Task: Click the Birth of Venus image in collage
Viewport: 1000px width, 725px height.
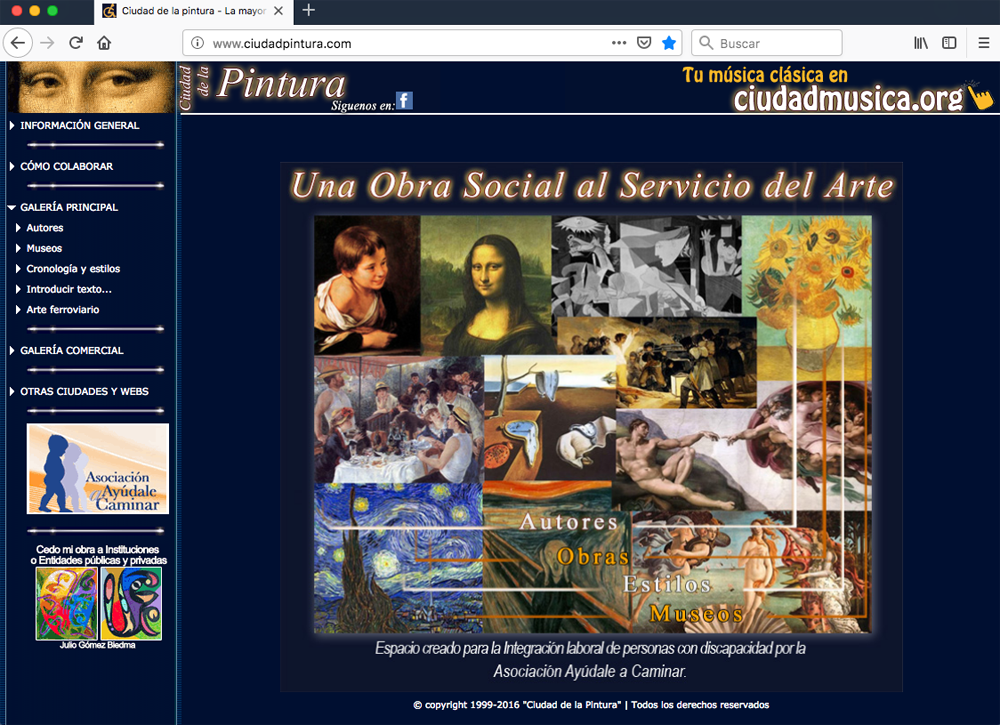Action: tap(753, 571)
